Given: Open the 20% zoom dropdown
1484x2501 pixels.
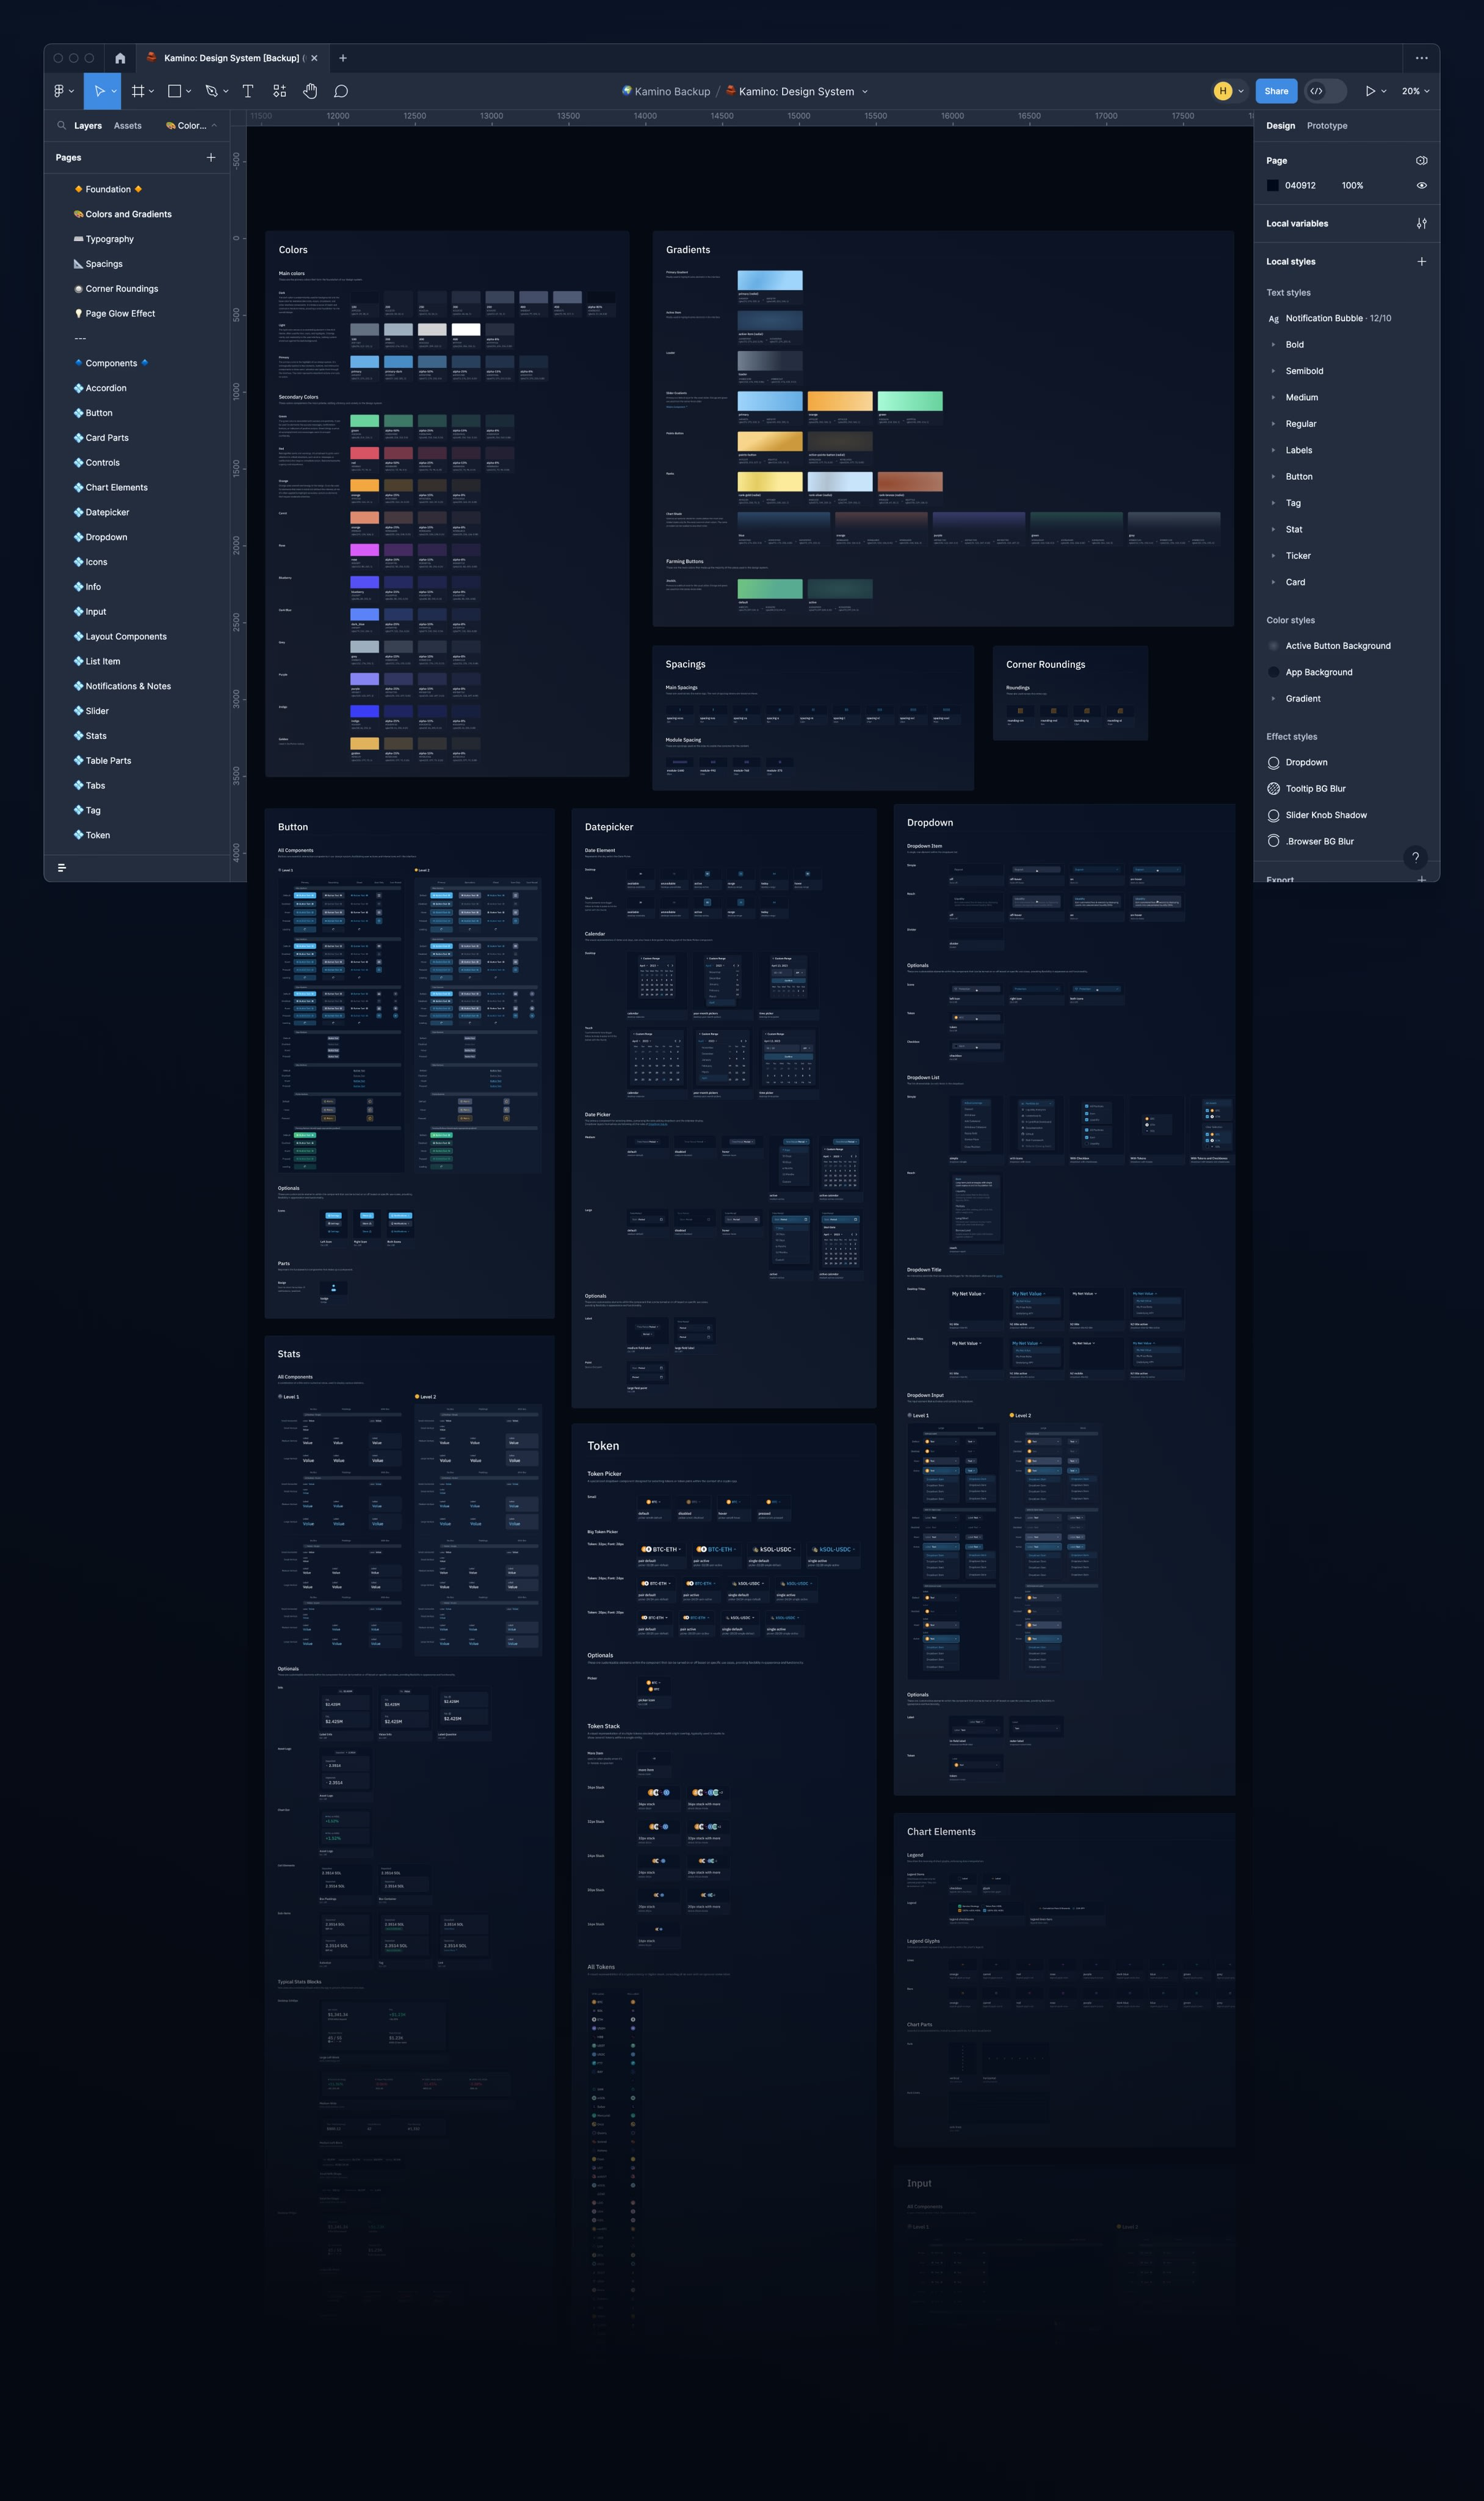Looking at the screenshot, I should (x=1416, y=91).
